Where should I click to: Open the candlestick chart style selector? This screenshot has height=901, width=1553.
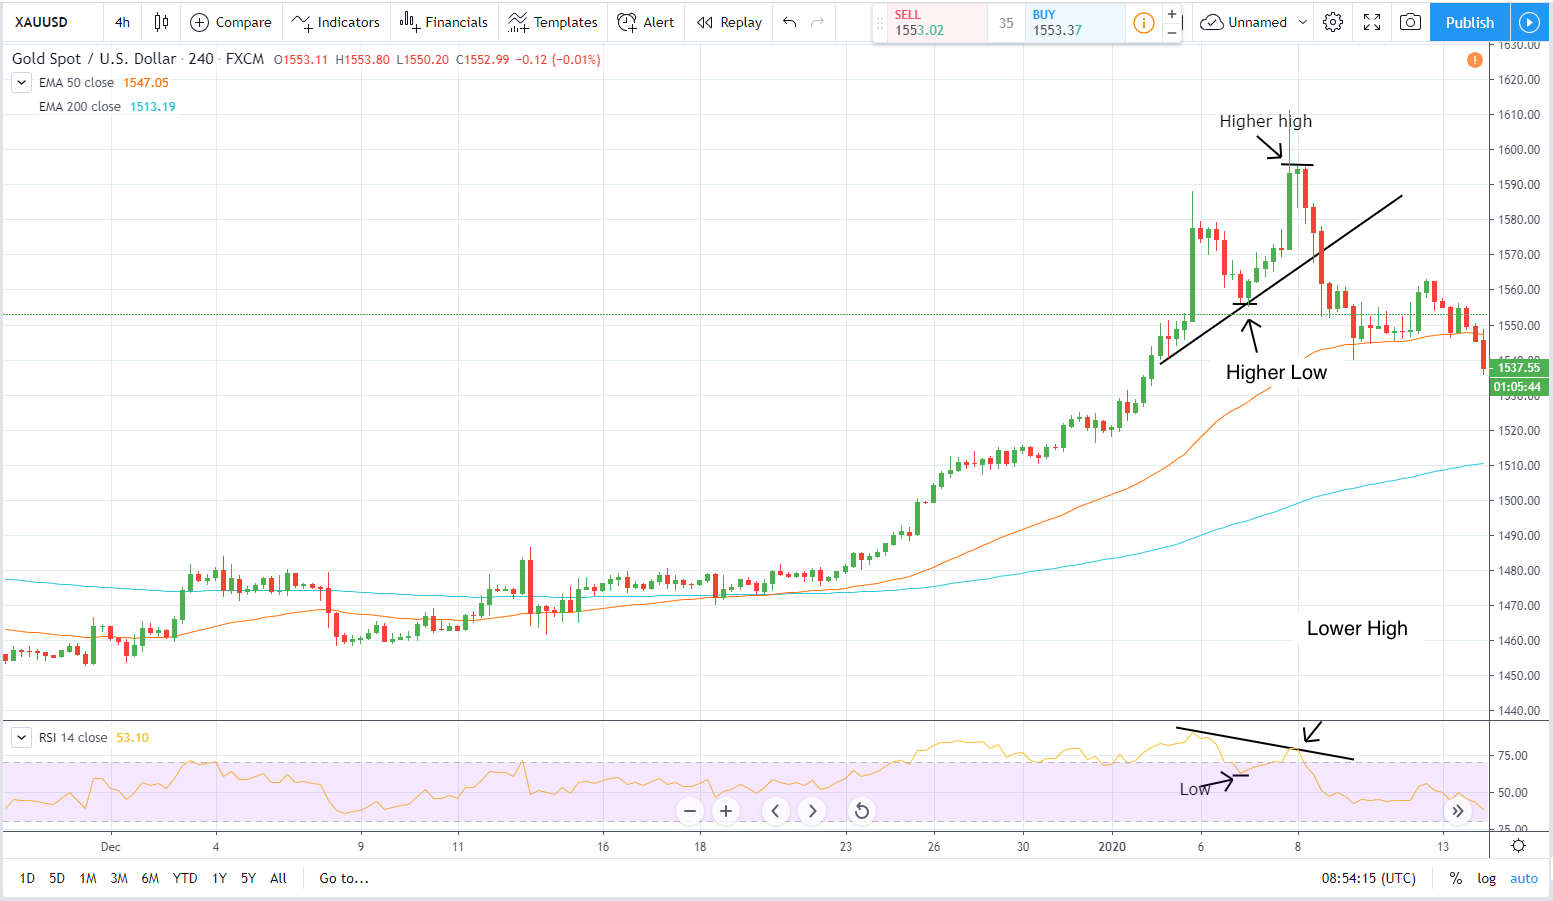(161, 22)
